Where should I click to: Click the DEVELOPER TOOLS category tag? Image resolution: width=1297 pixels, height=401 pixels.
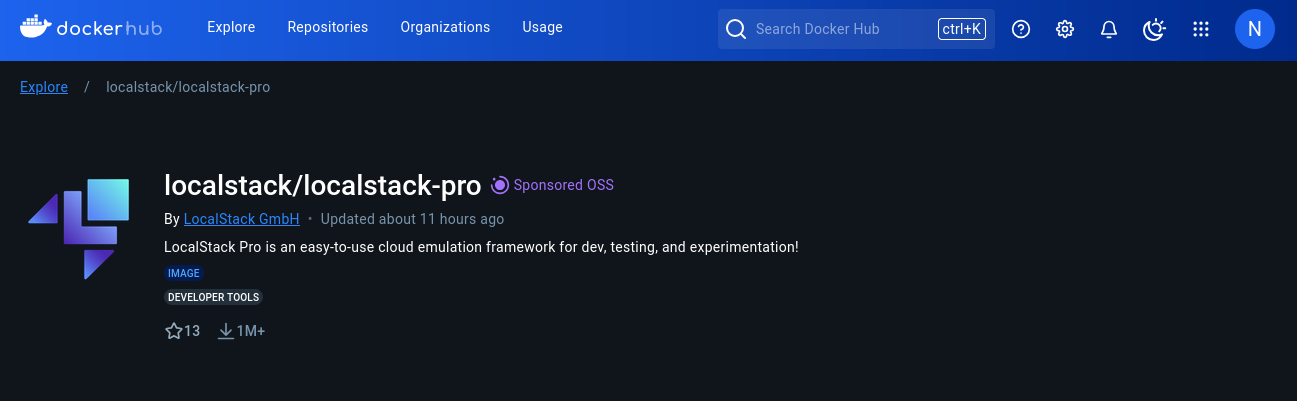pos(213,297)
